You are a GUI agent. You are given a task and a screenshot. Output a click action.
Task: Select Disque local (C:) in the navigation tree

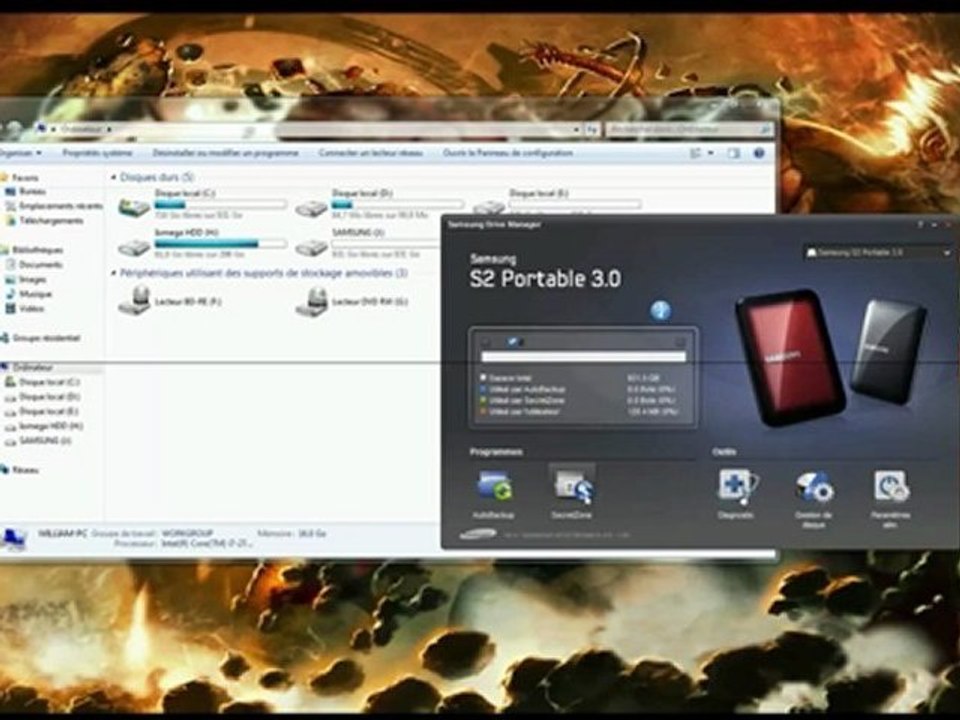42,382
